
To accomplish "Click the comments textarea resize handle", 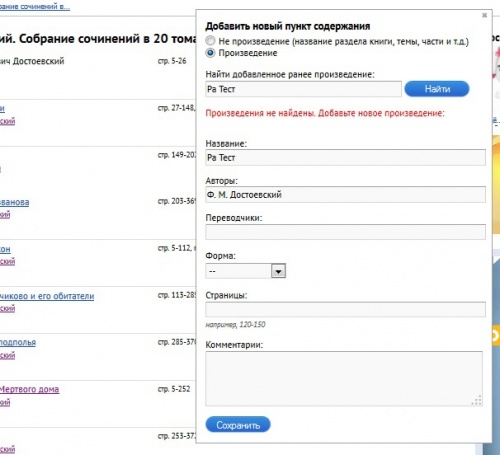I will tap(477, 400).
